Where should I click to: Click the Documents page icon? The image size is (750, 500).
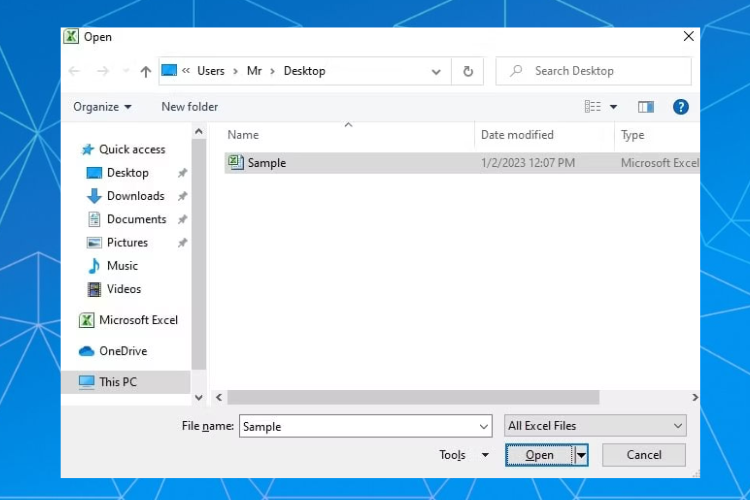point(94,219)
